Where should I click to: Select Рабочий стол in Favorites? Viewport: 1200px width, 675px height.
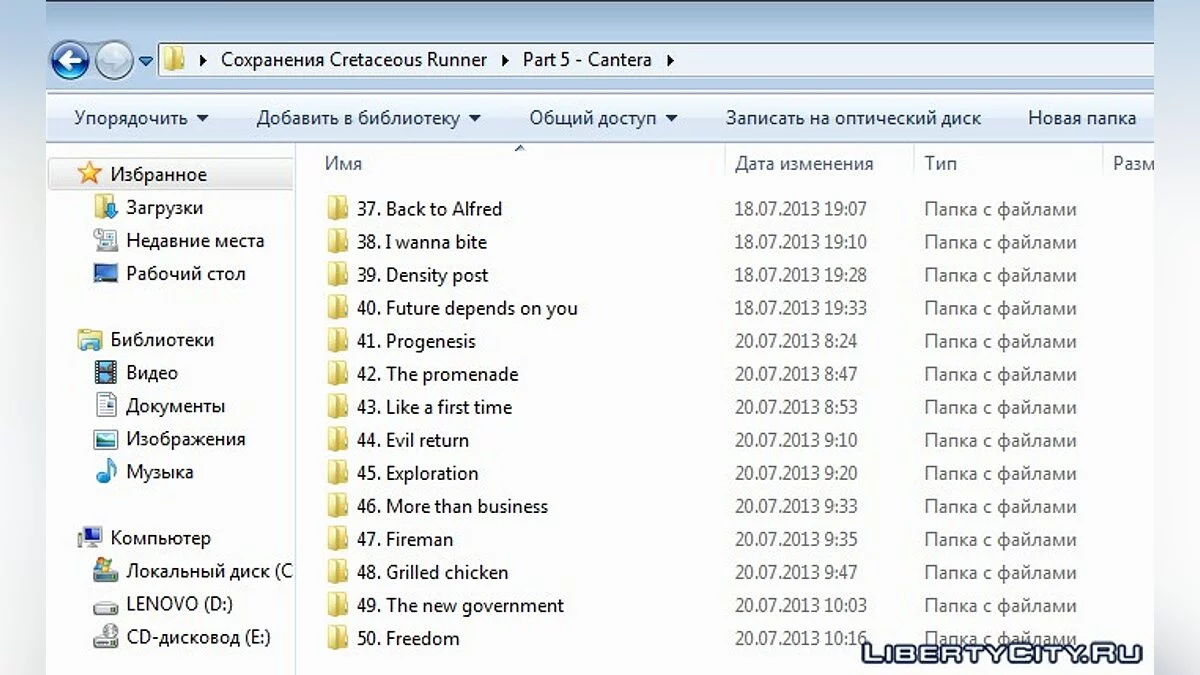pos(185,274)
